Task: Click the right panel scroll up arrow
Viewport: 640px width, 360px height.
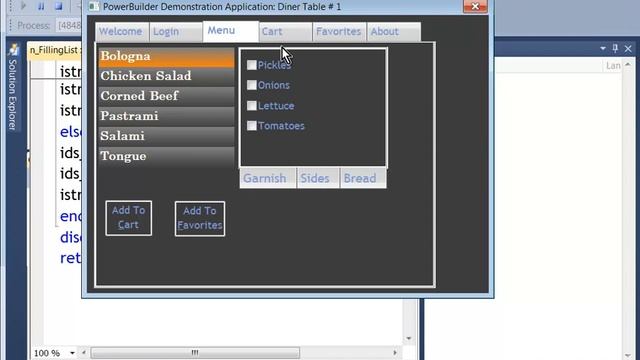Action: [628, 65]
